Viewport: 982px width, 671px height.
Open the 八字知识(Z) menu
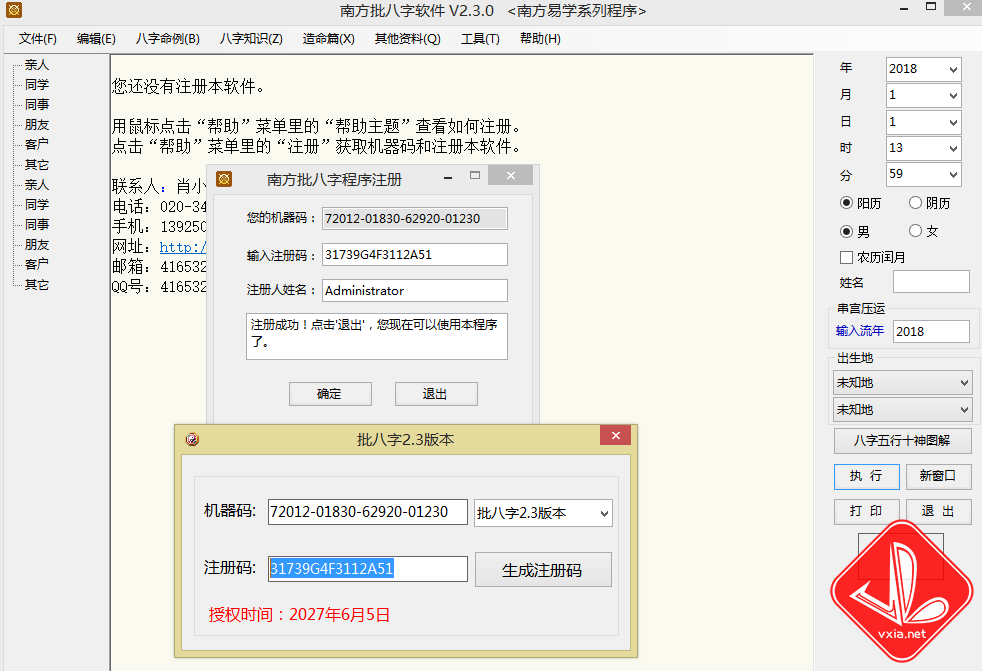[251, 39]
